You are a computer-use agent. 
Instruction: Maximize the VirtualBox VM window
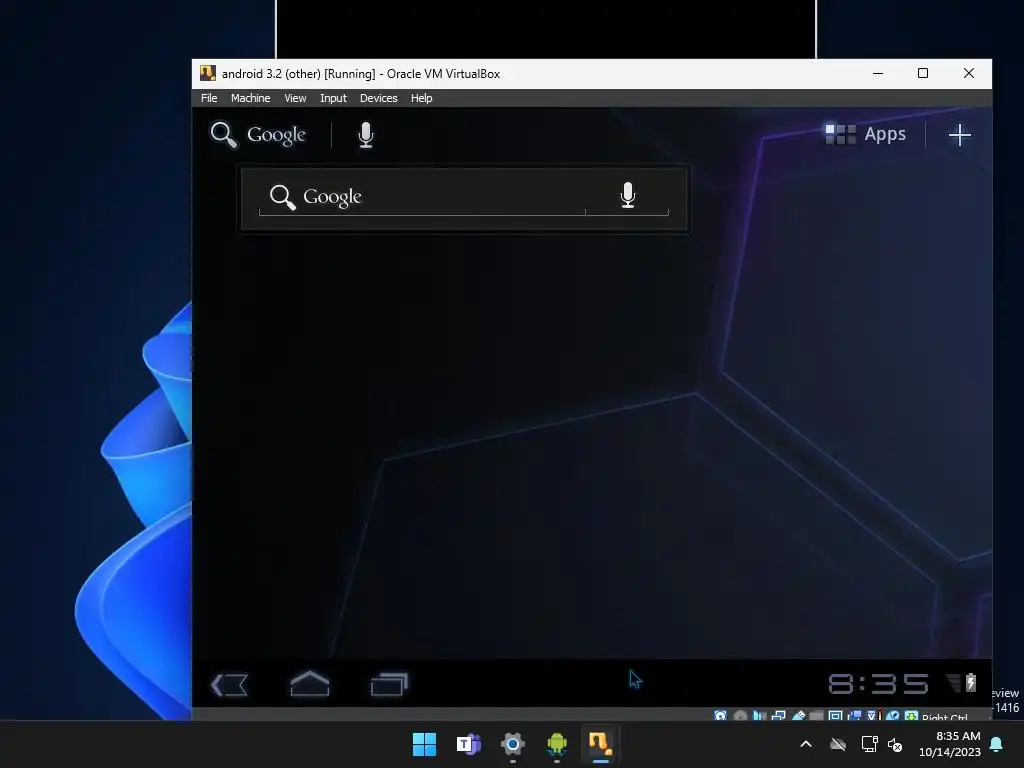point(923,73)
